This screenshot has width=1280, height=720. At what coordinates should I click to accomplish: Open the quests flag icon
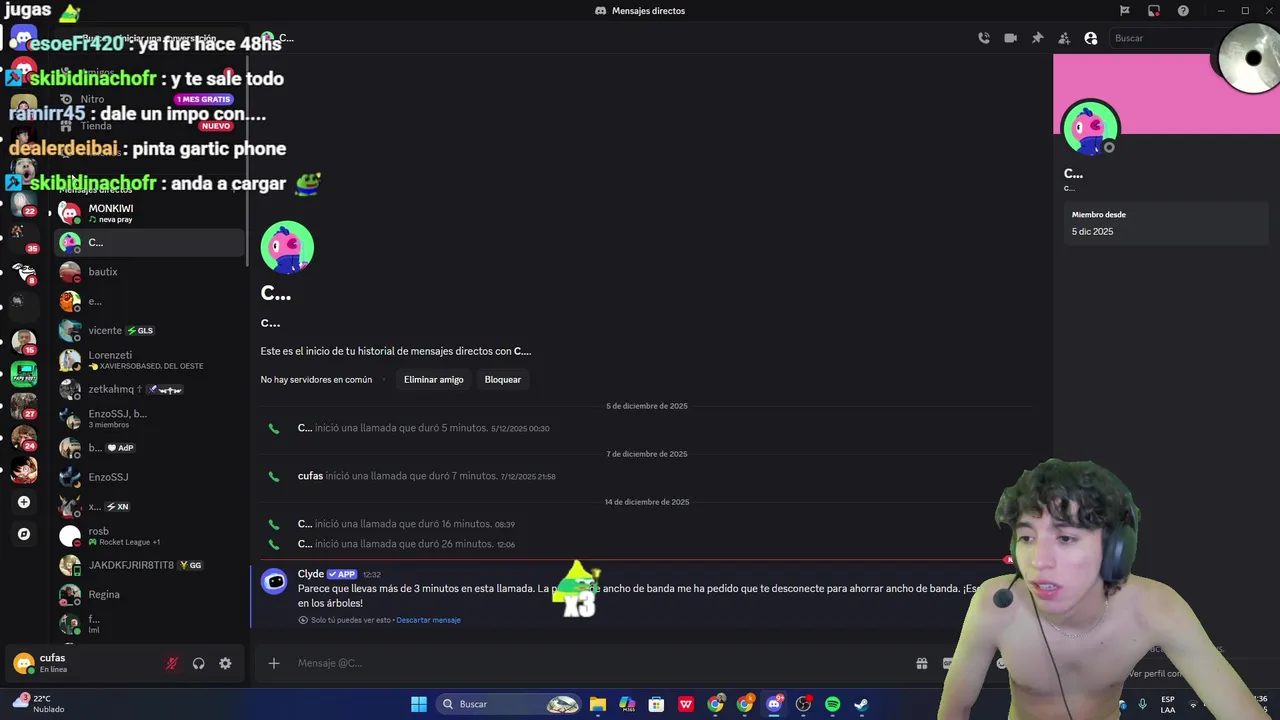click(x=1125, y=11)
